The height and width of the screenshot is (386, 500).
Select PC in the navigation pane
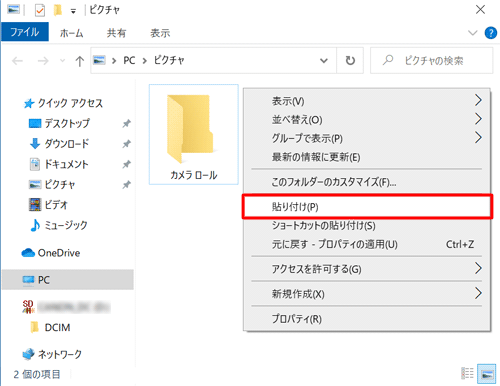tap(68, 280)
